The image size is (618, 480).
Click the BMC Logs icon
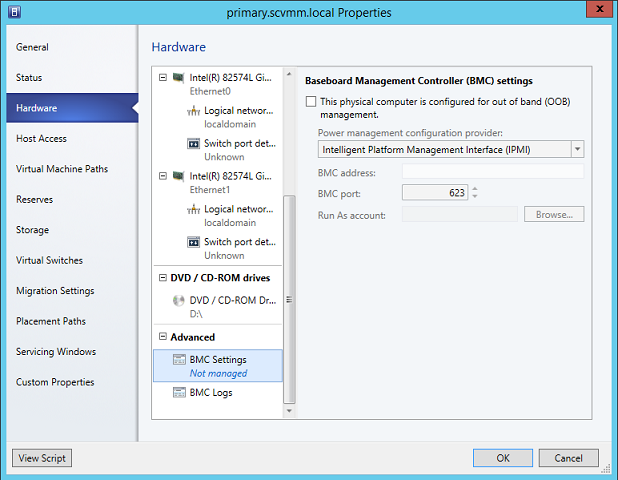click(x=180, y=393)
